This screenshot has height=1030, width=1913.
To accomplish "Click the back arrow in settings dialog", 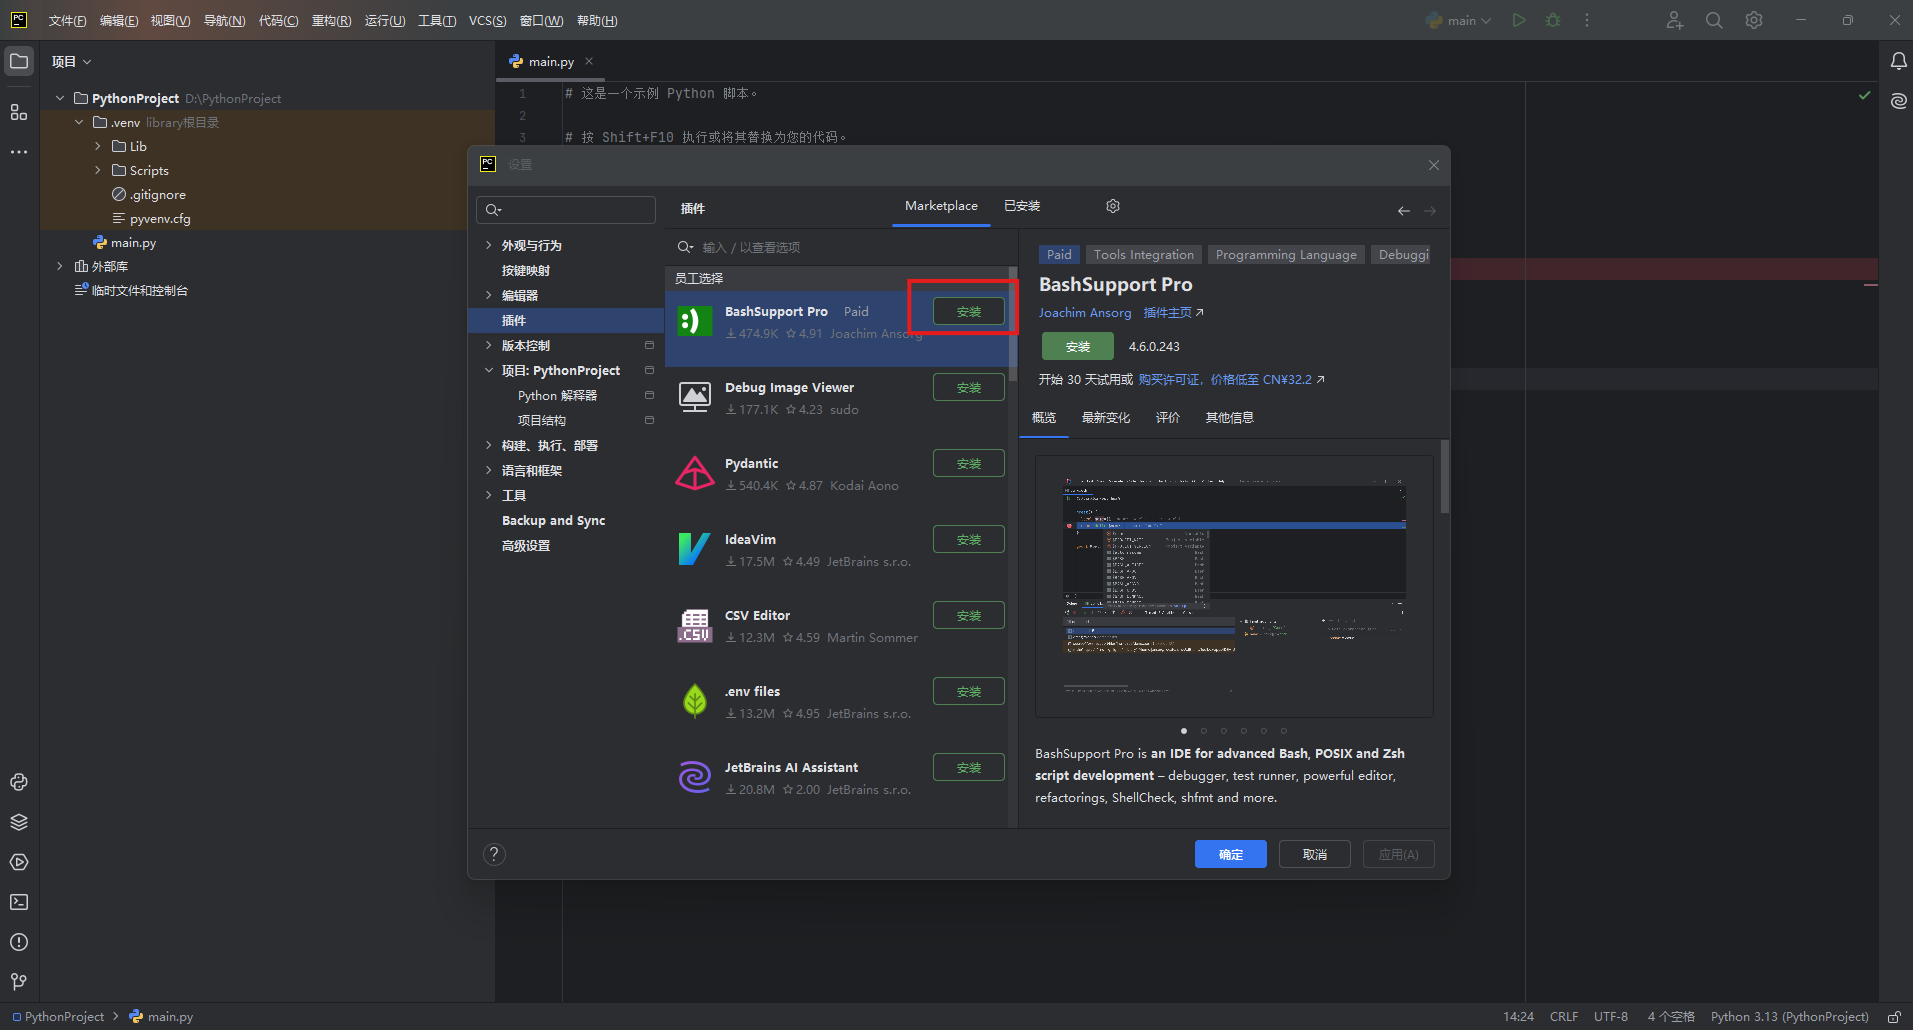I will tap(1404, 211).
